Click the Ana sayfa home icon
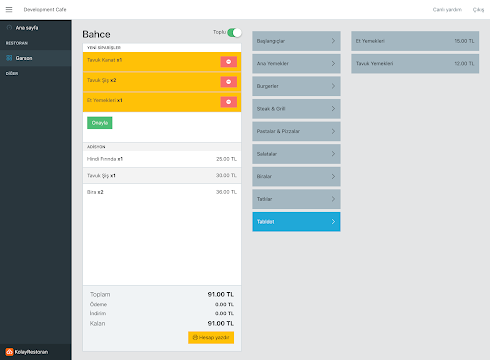This screenshot has height=360, width=490. pos(9,28)
